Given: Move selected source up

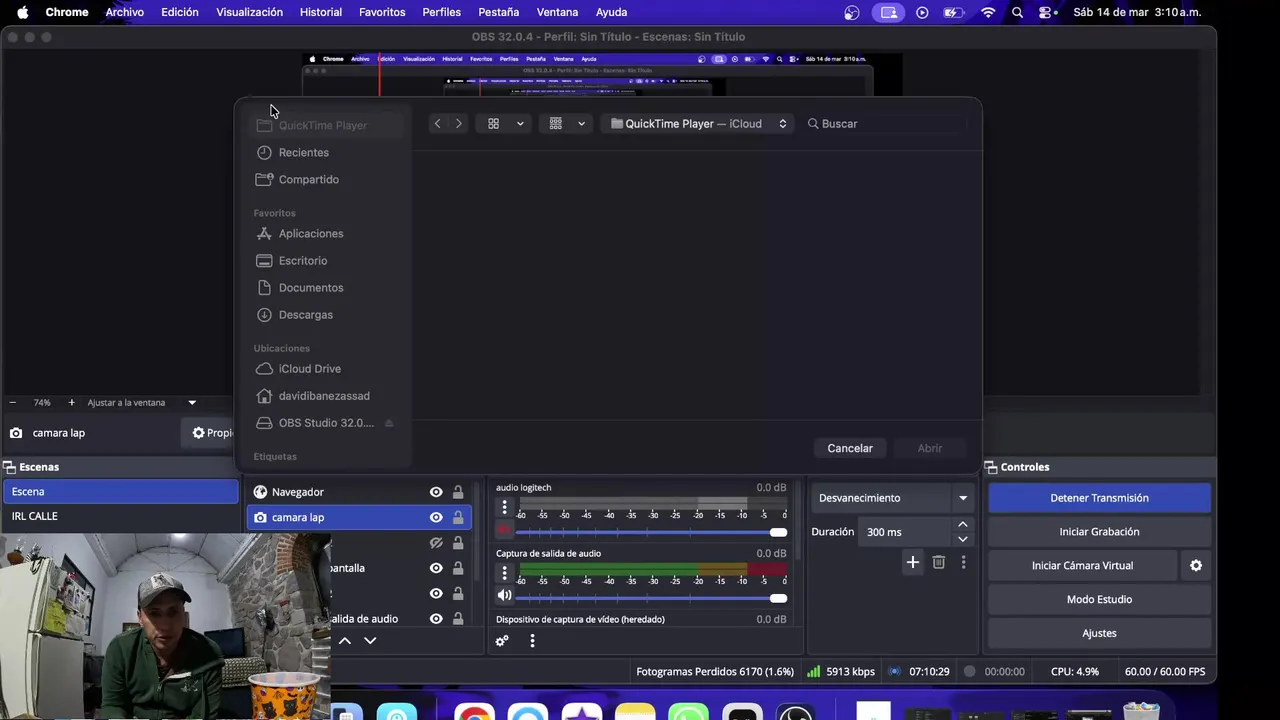Looking at the screenshot, I should point(345,641).
